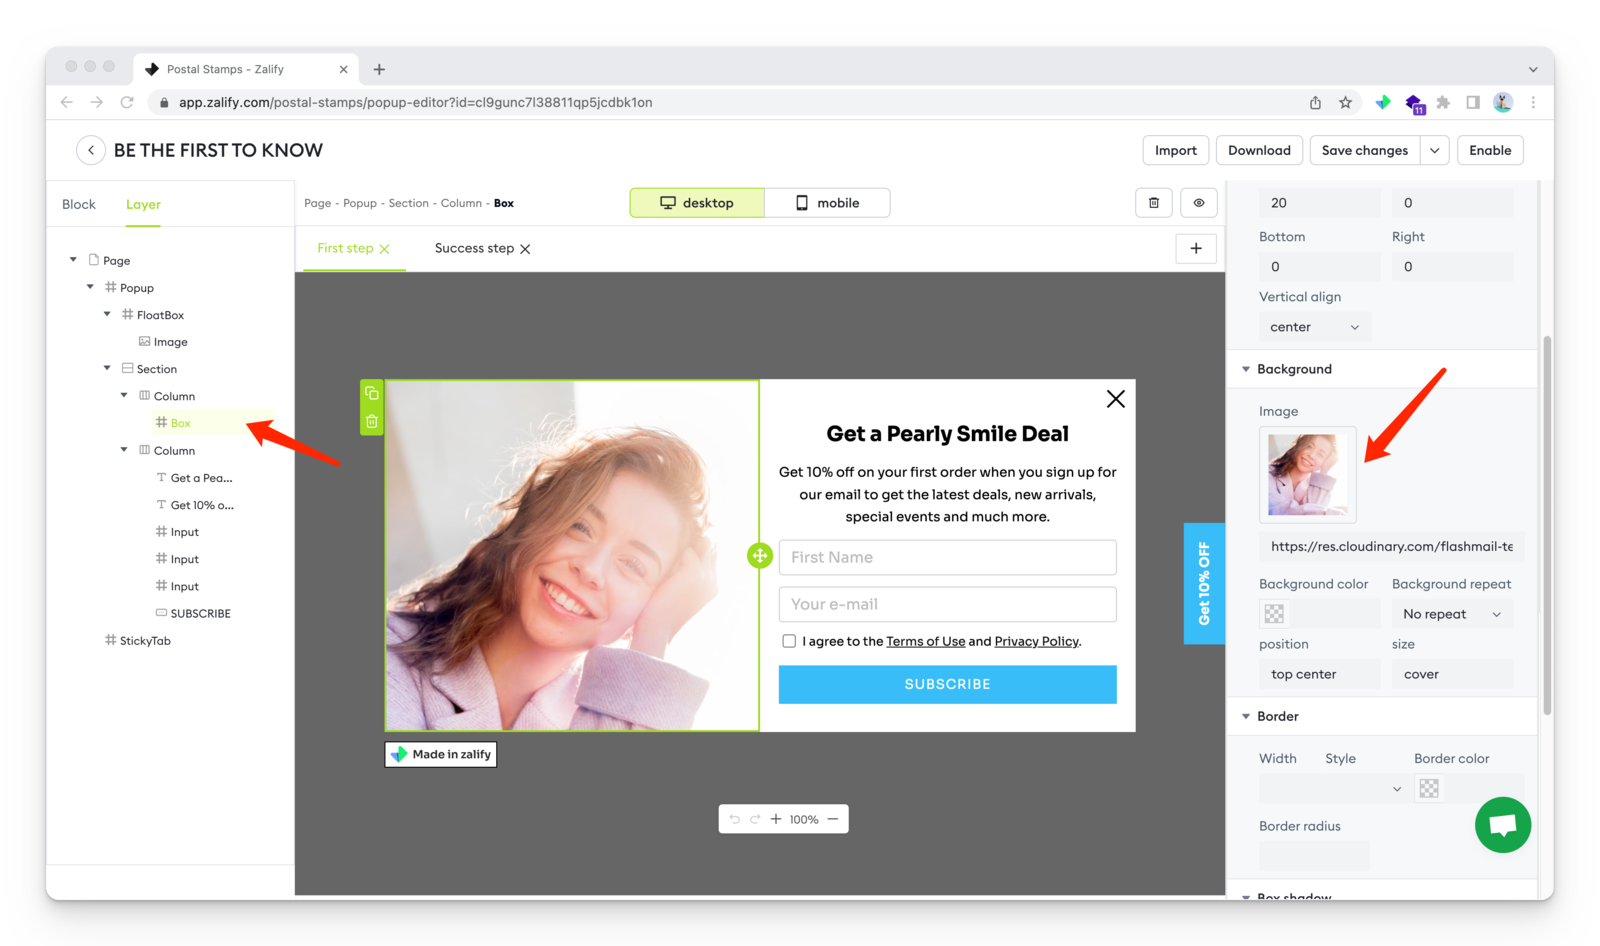Click the green delete icon on selected box

click(x=372, y=421)
